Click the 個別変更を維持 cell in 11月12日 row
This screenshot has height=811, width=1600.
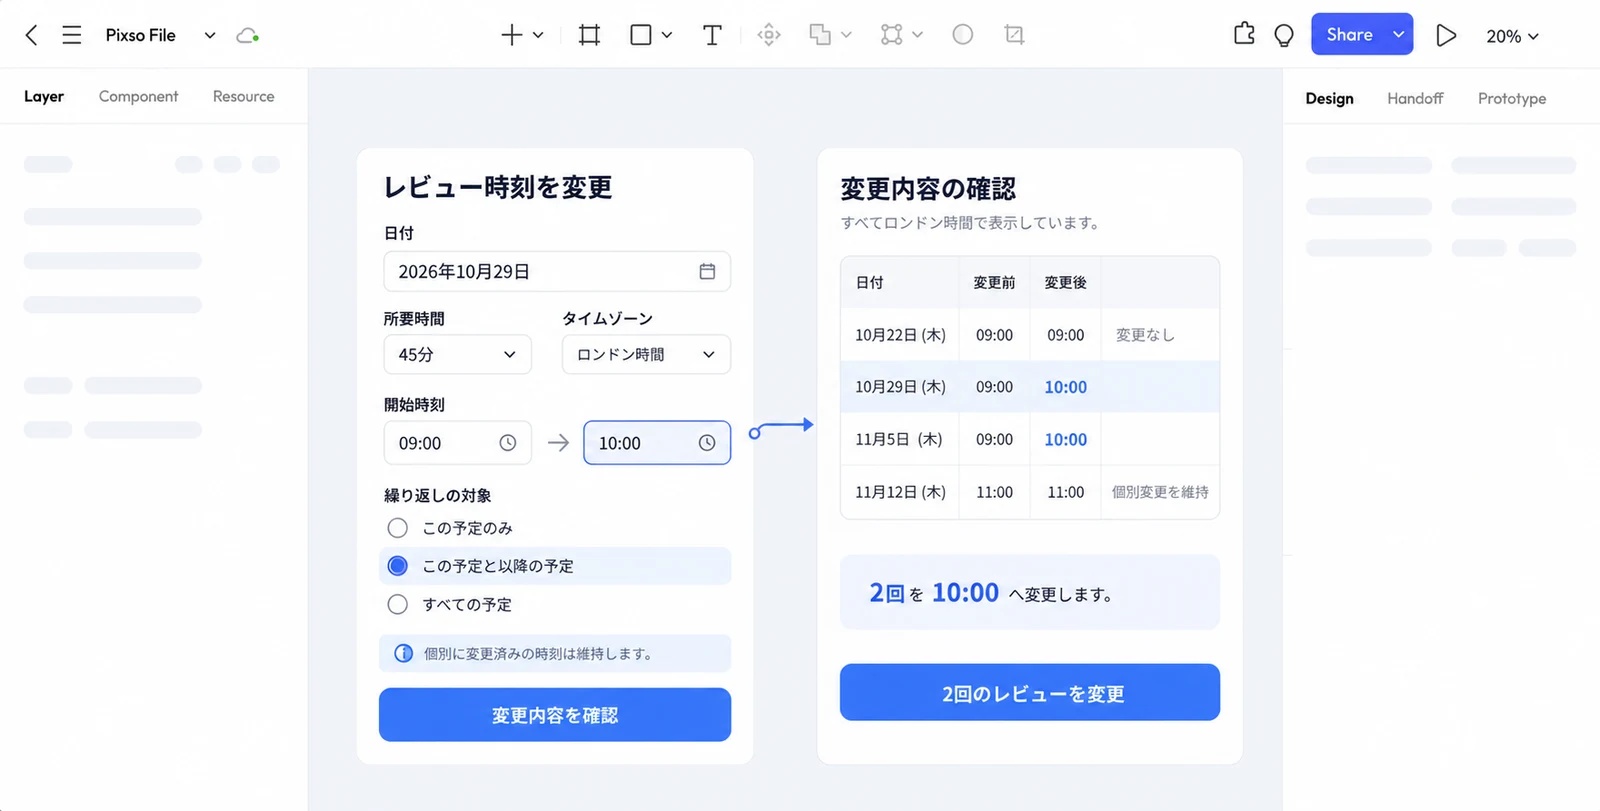tap(1160, 492)
